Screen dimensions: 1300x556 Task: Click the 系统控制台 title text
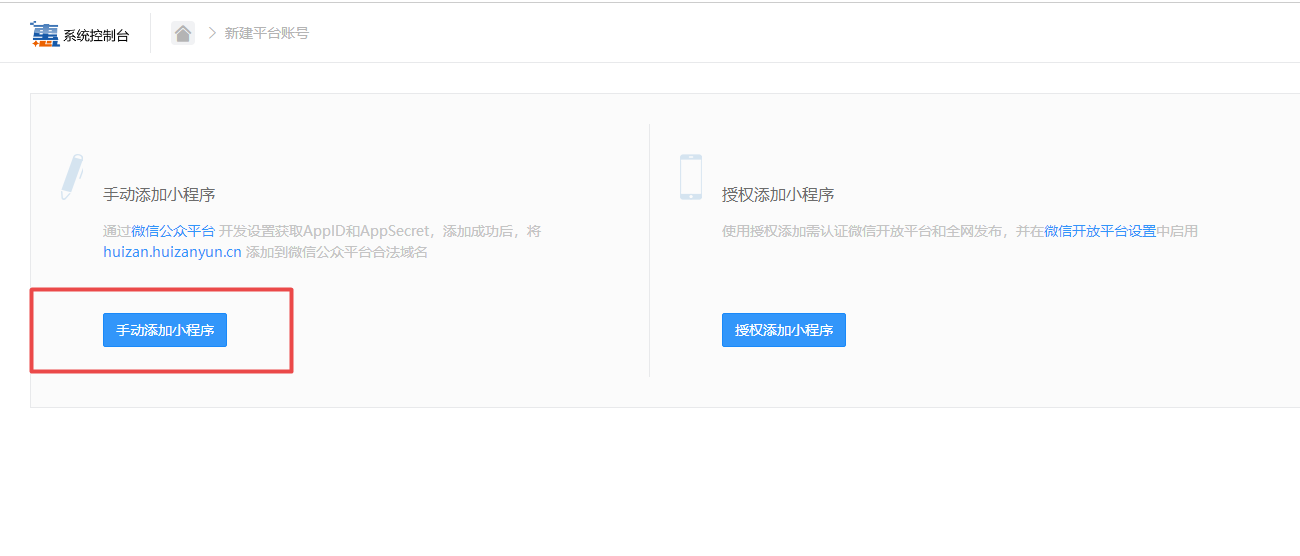click(x=96, y=35)
